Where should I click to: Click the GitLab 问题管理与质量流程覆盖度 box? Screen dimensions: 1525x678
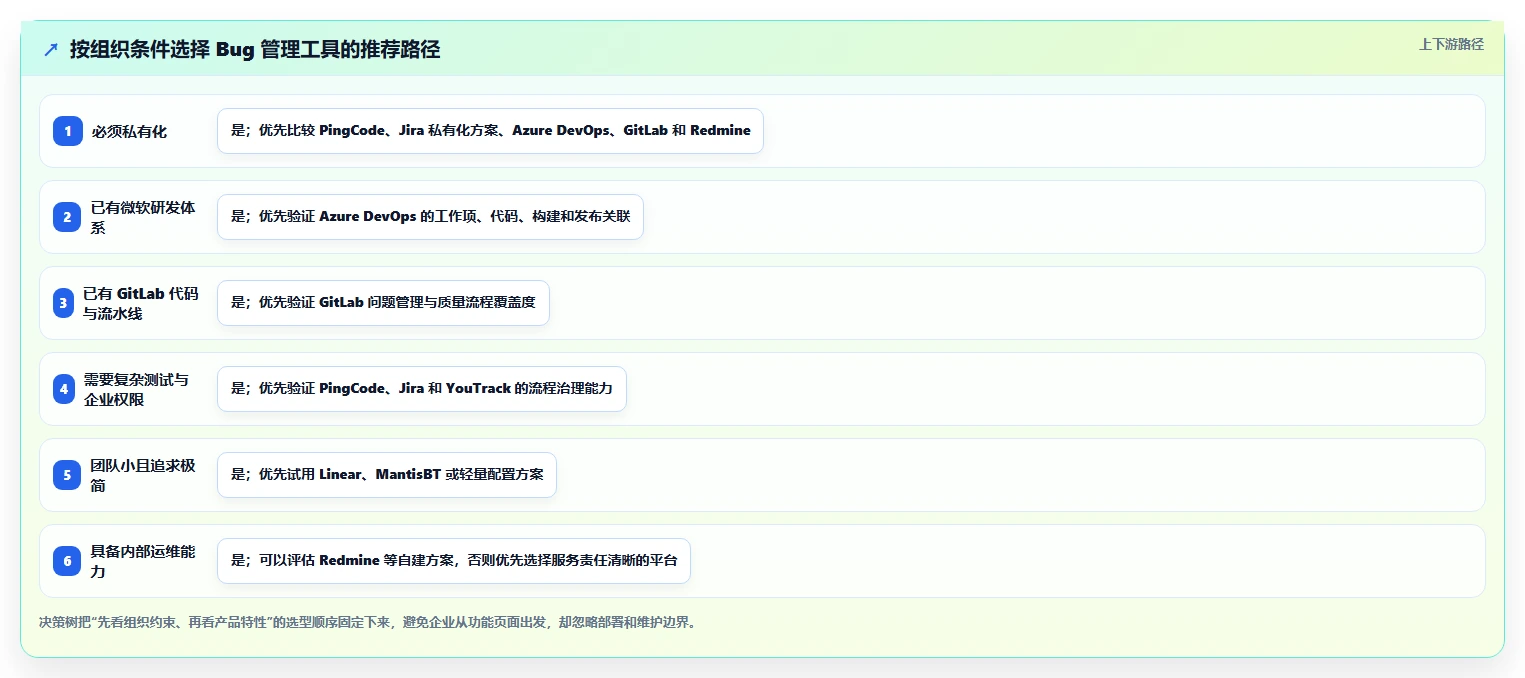[x=383, y=303]
